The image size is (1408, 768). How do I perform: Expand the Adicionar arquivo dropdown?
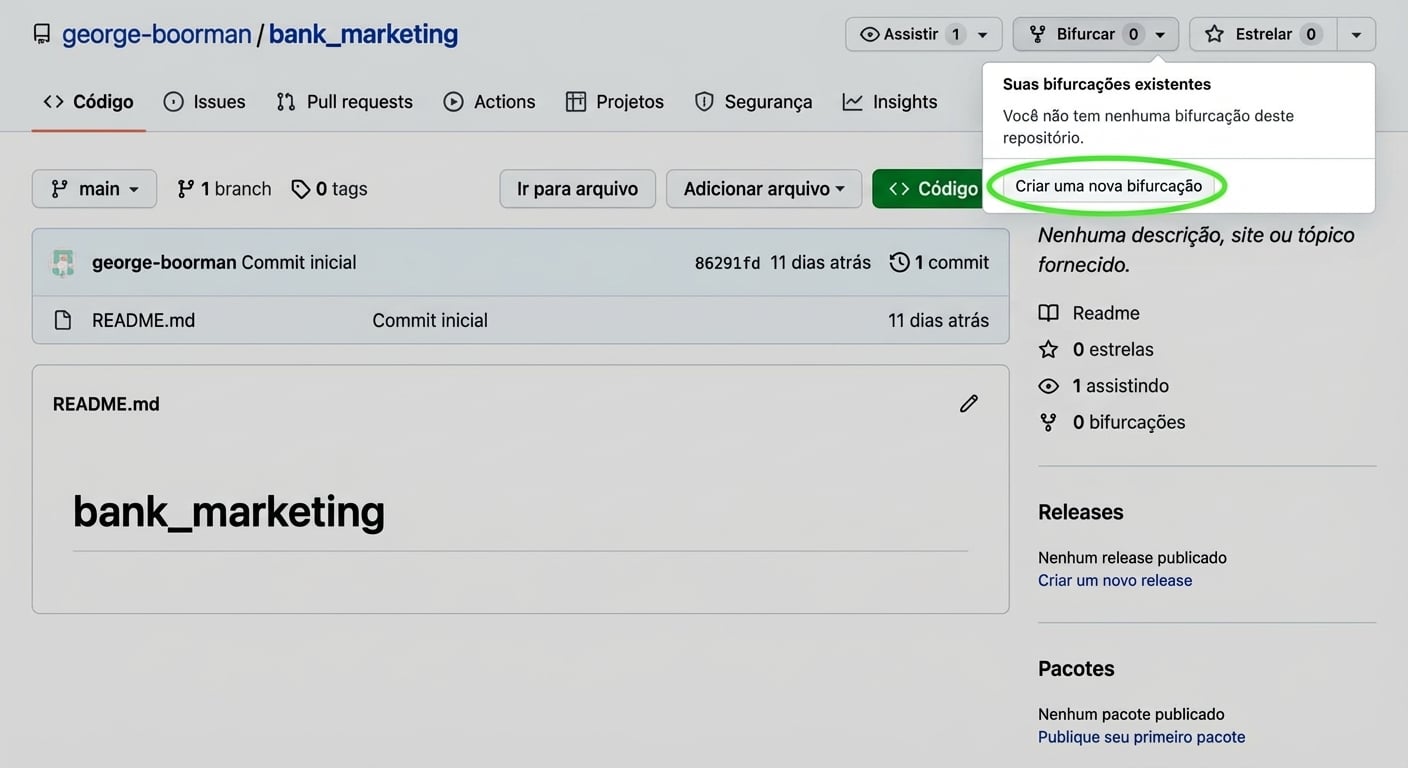pos(764,189)
